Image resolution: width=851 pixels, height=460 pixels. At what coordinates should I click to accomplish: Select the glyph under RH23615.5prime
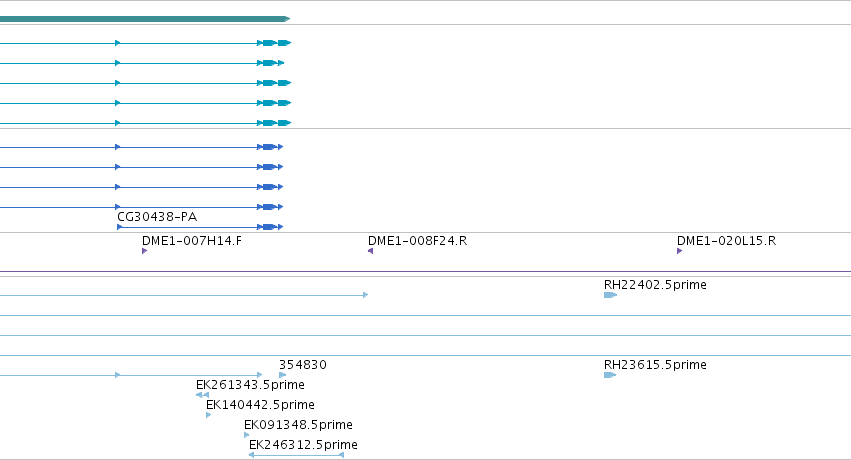click(x=610, y=375)
